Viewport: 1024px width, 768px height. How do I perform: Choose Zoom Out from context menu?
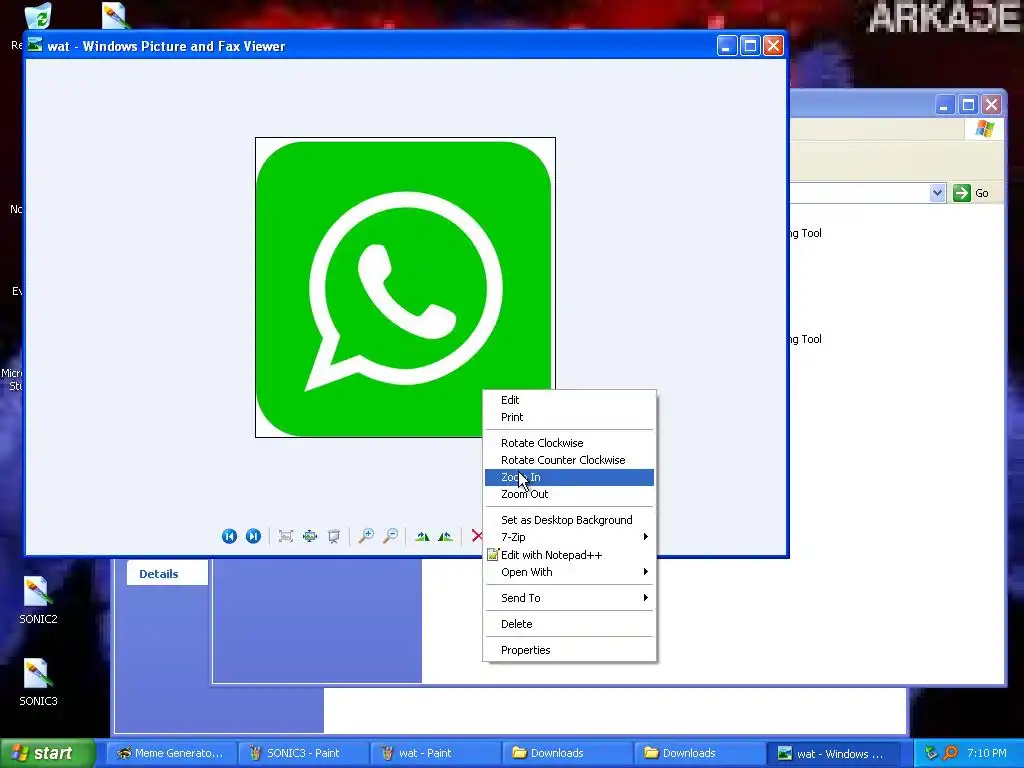(569, 494)
